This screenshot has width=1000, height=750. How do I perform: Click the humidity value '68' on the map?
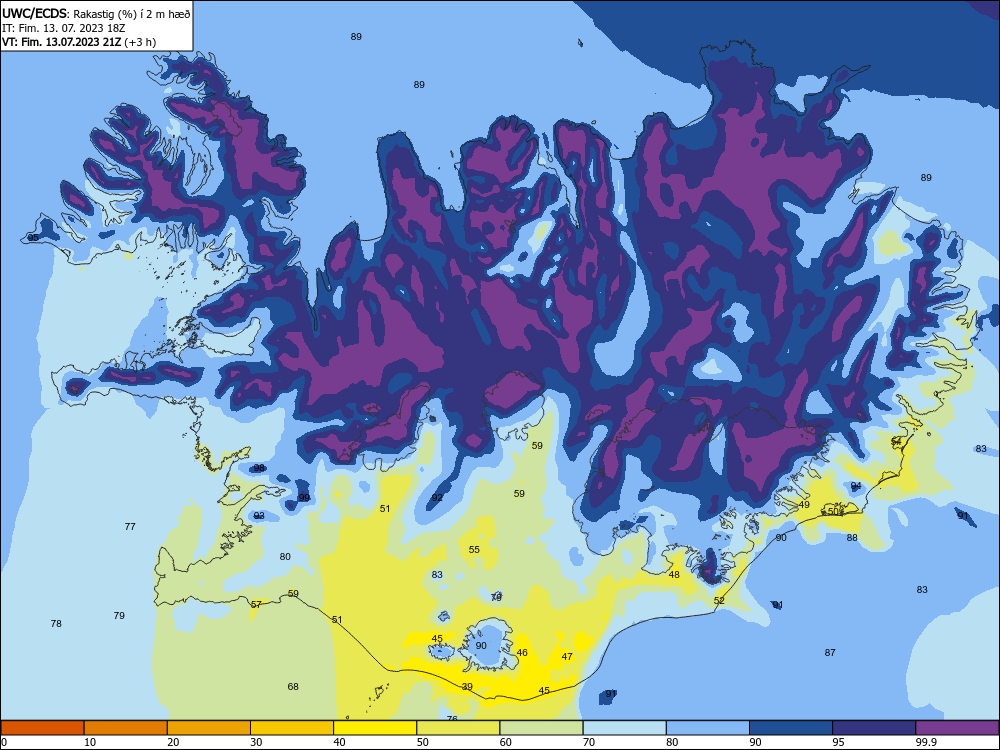[293, 686]
